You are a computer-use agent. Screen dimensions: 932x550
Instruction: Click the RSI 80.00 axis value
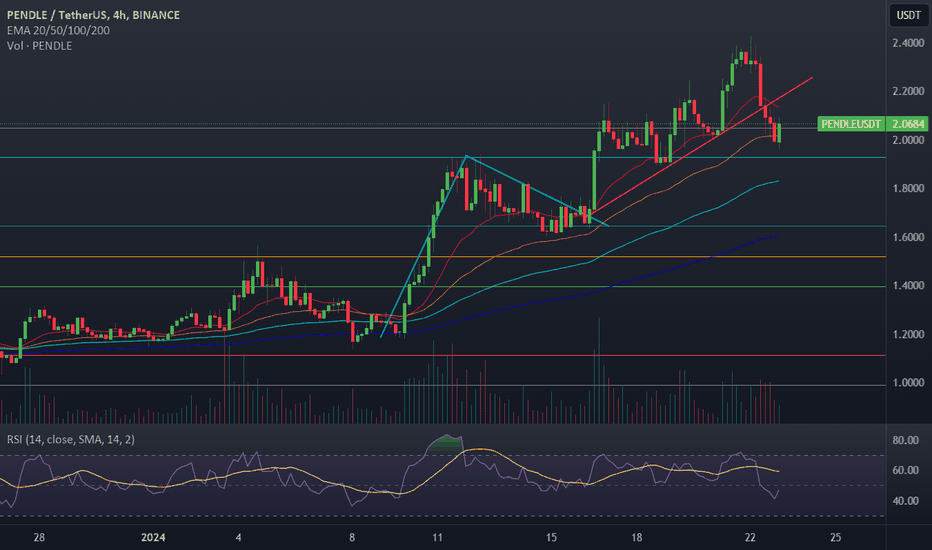tap(905, 441)
